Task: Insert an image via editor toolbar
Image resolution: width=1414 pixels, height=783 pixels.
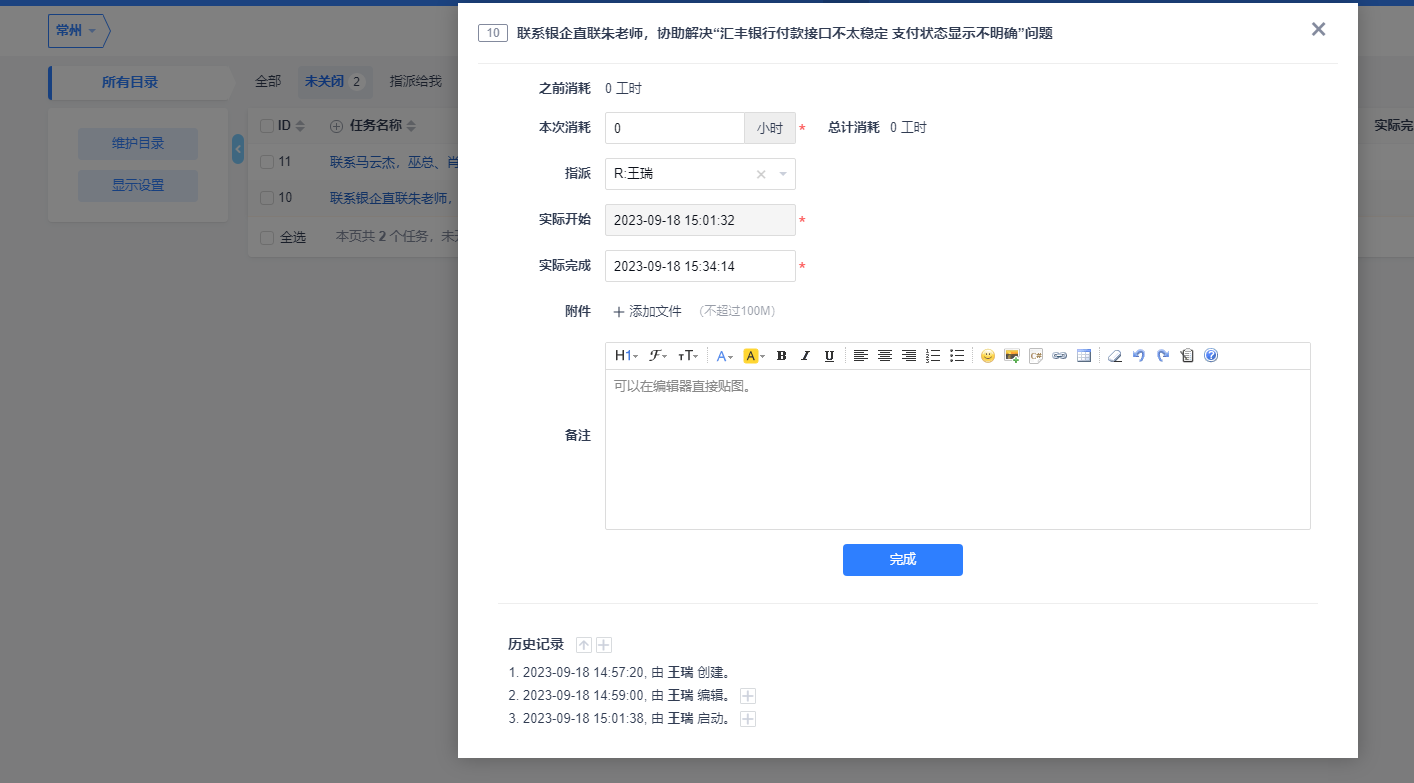Action: click(x=1011, y=356)
